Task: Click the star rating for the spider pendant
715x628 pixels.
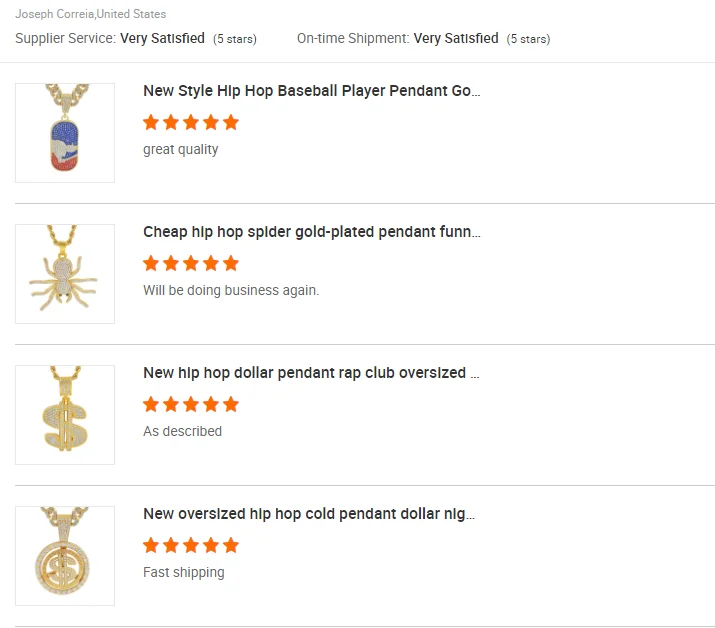Action: [x=191, y=263]
